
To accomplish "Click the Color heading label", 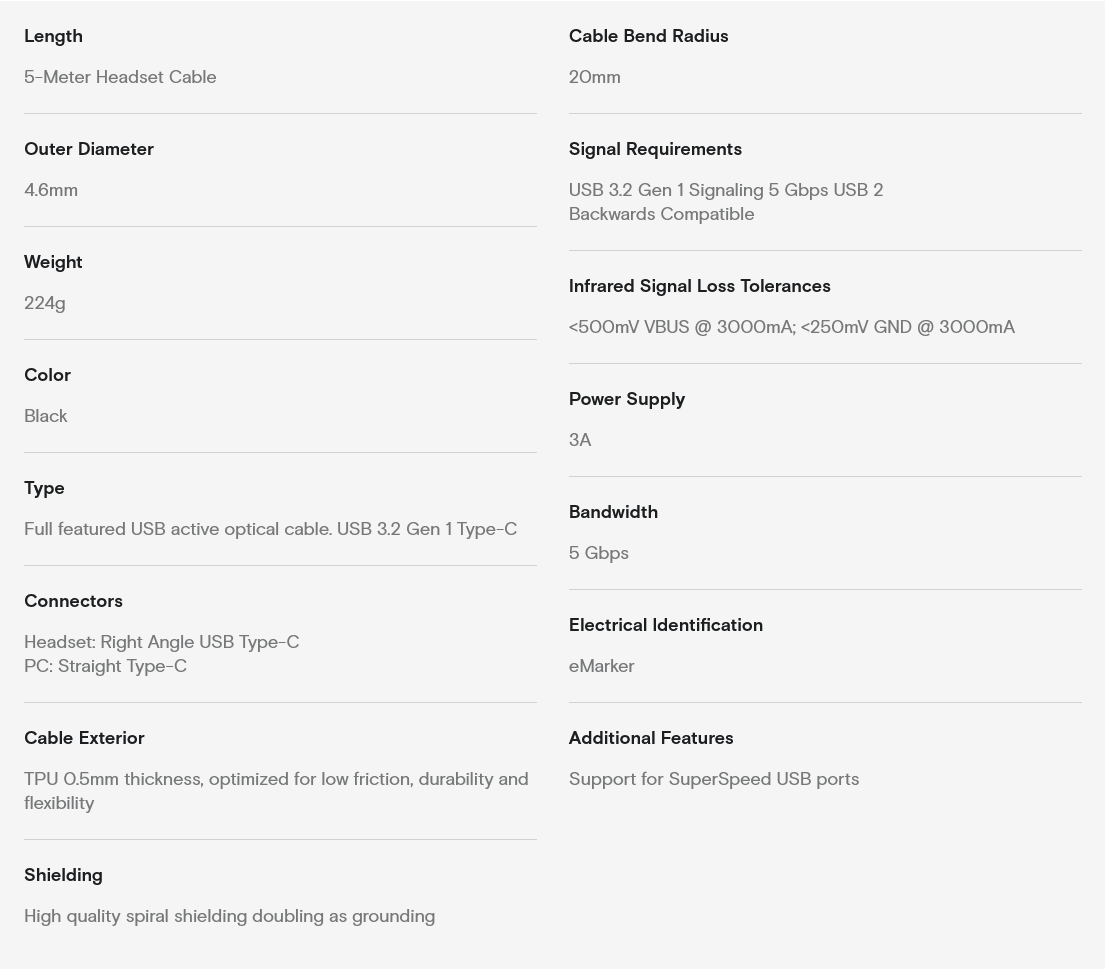I will pyautogui.click(x=47, y=375).
